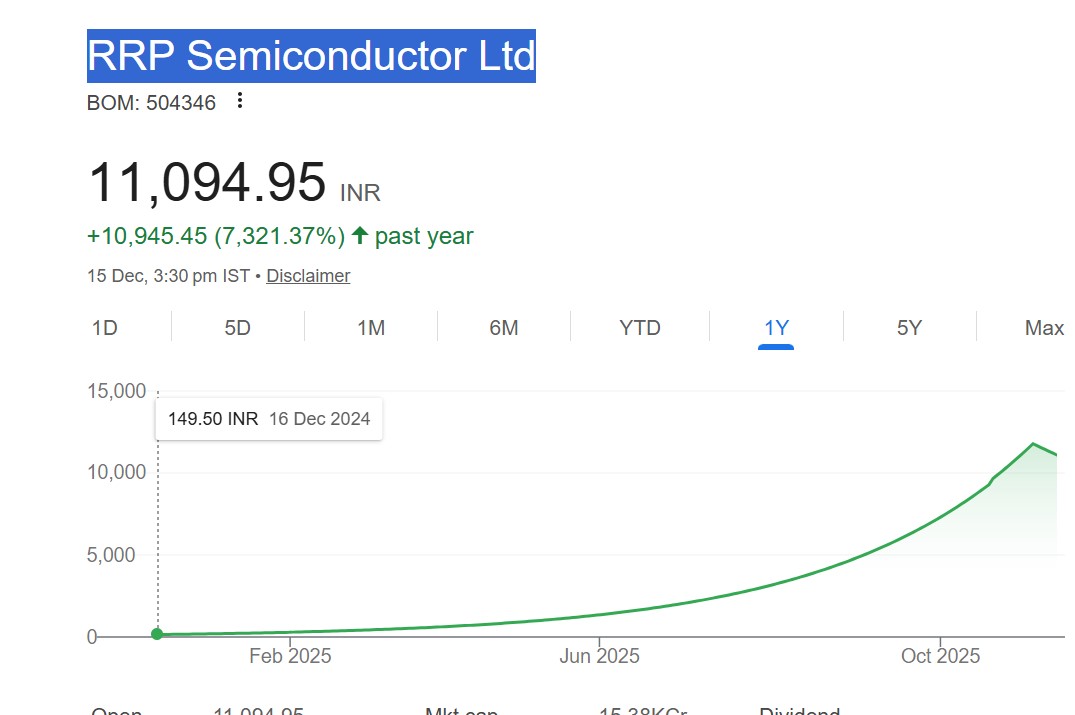Switch to the 1M range
This screenshot has width=1075, height=715.
coord(371,327)
